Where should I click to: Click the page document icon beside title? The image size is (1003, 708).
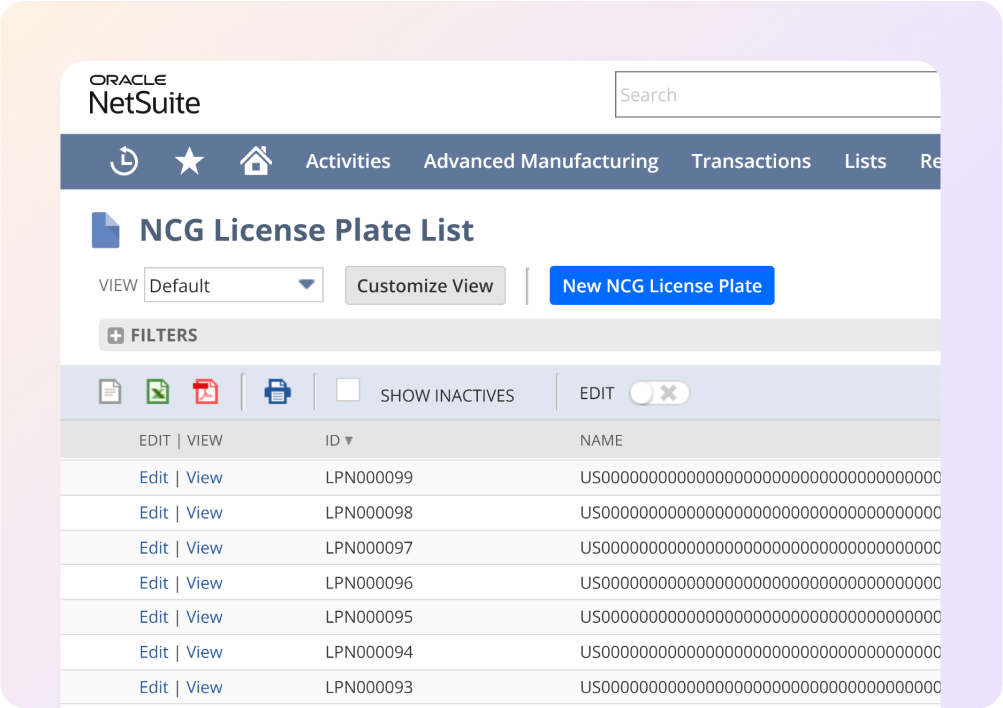[106, 230]
